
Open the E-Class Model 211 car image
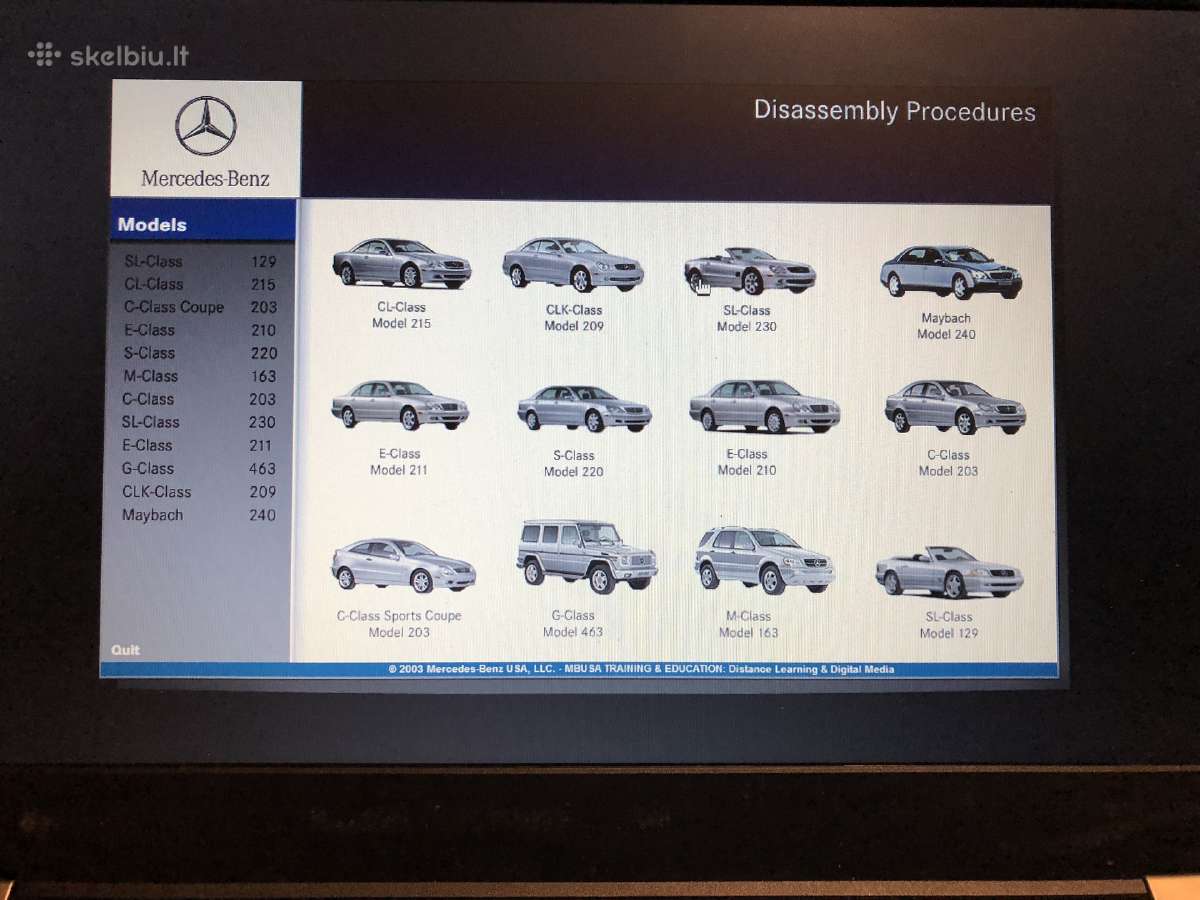coord(400,405)
